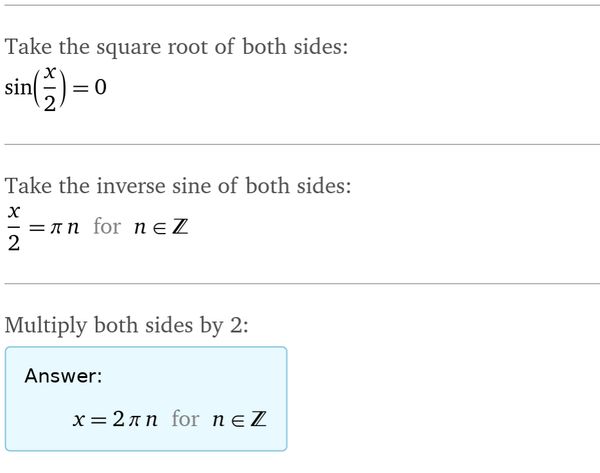Click the 'Answer:' label
The image size is (600, 473).
(x=63, y=376)
